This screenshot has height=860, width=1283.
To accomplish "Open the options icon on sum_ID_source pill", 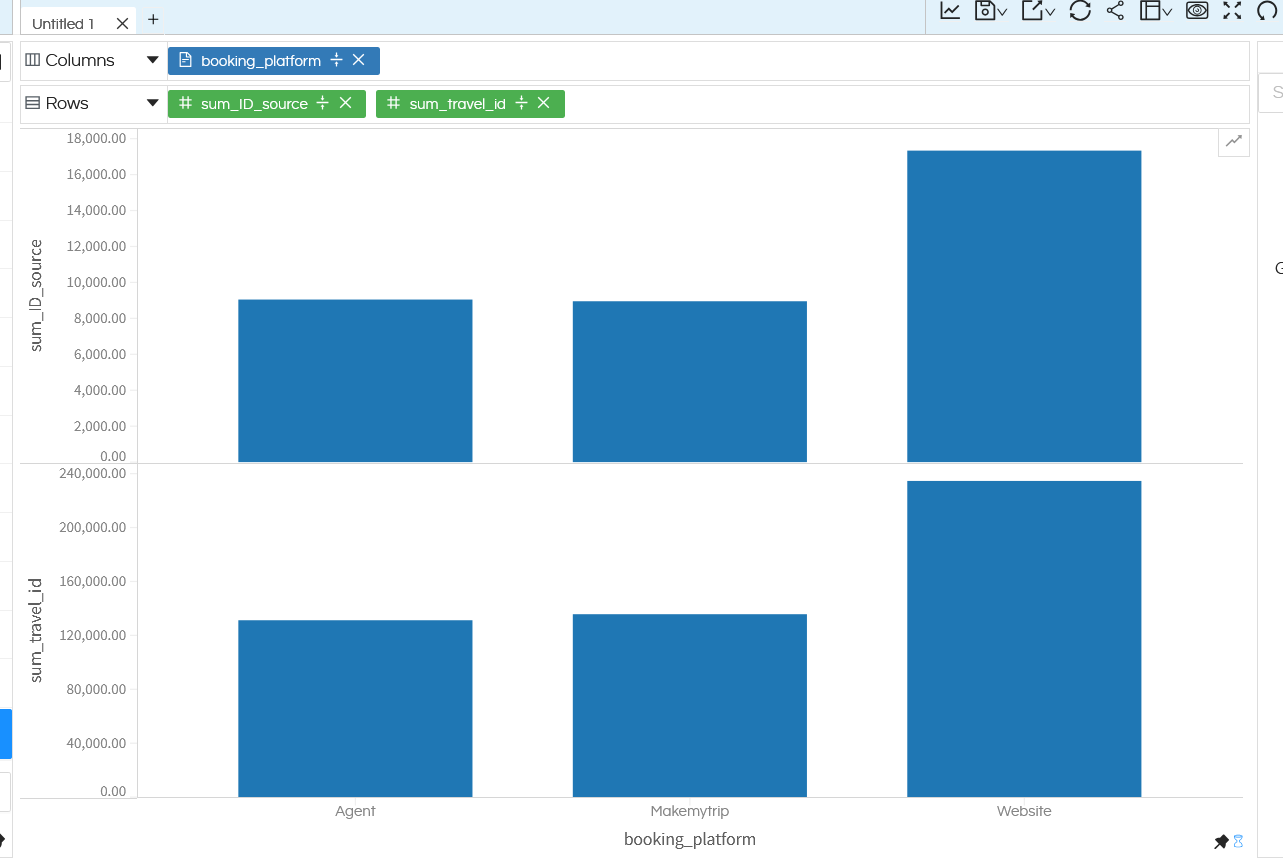I will coord(323,103).
